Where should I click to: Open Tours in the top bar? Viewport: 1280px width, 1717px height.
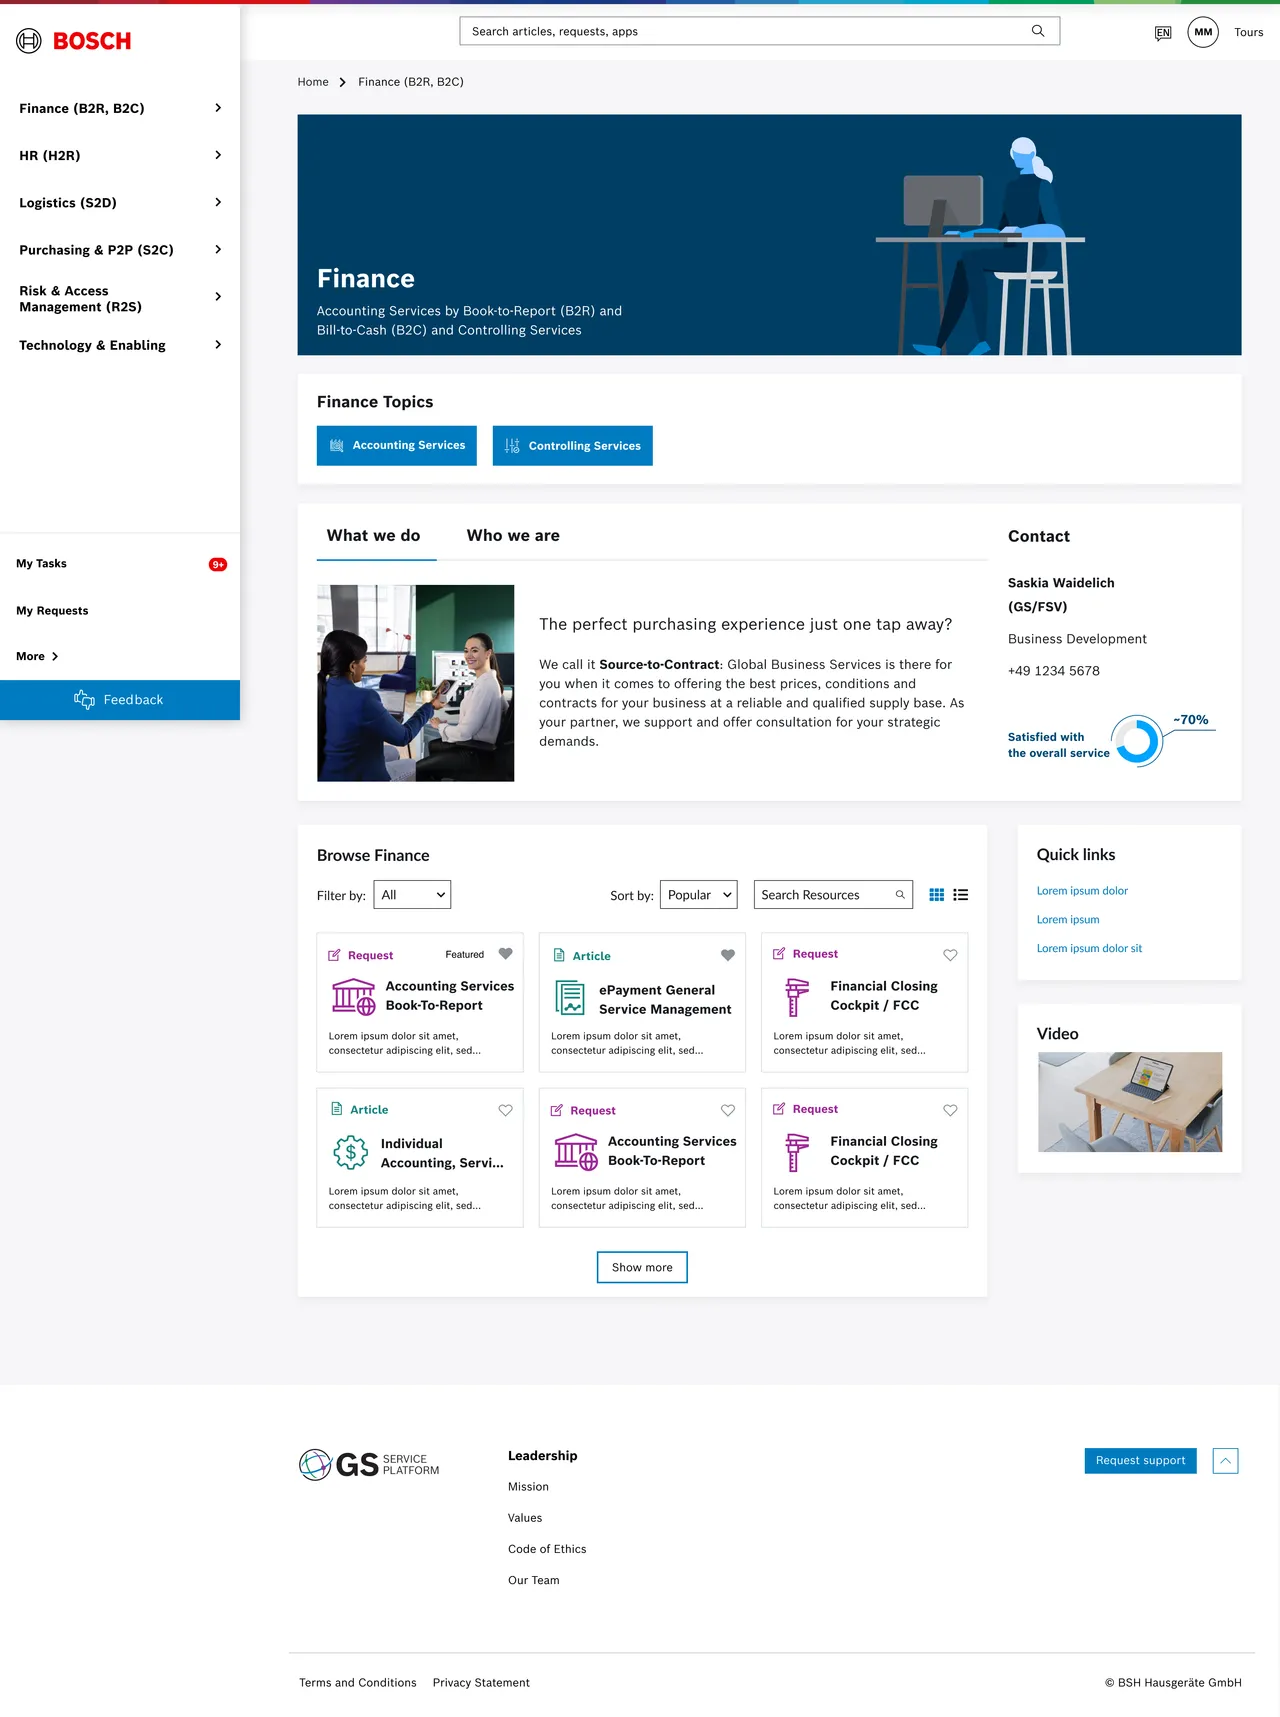pos(1248,33)
